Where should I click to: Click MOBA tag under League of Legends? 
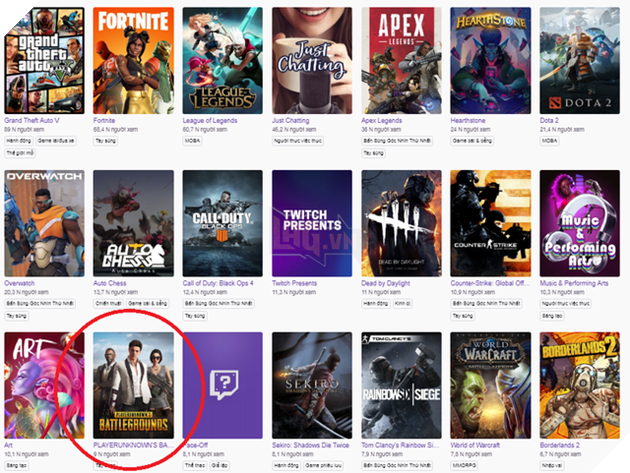pos(192,141)
